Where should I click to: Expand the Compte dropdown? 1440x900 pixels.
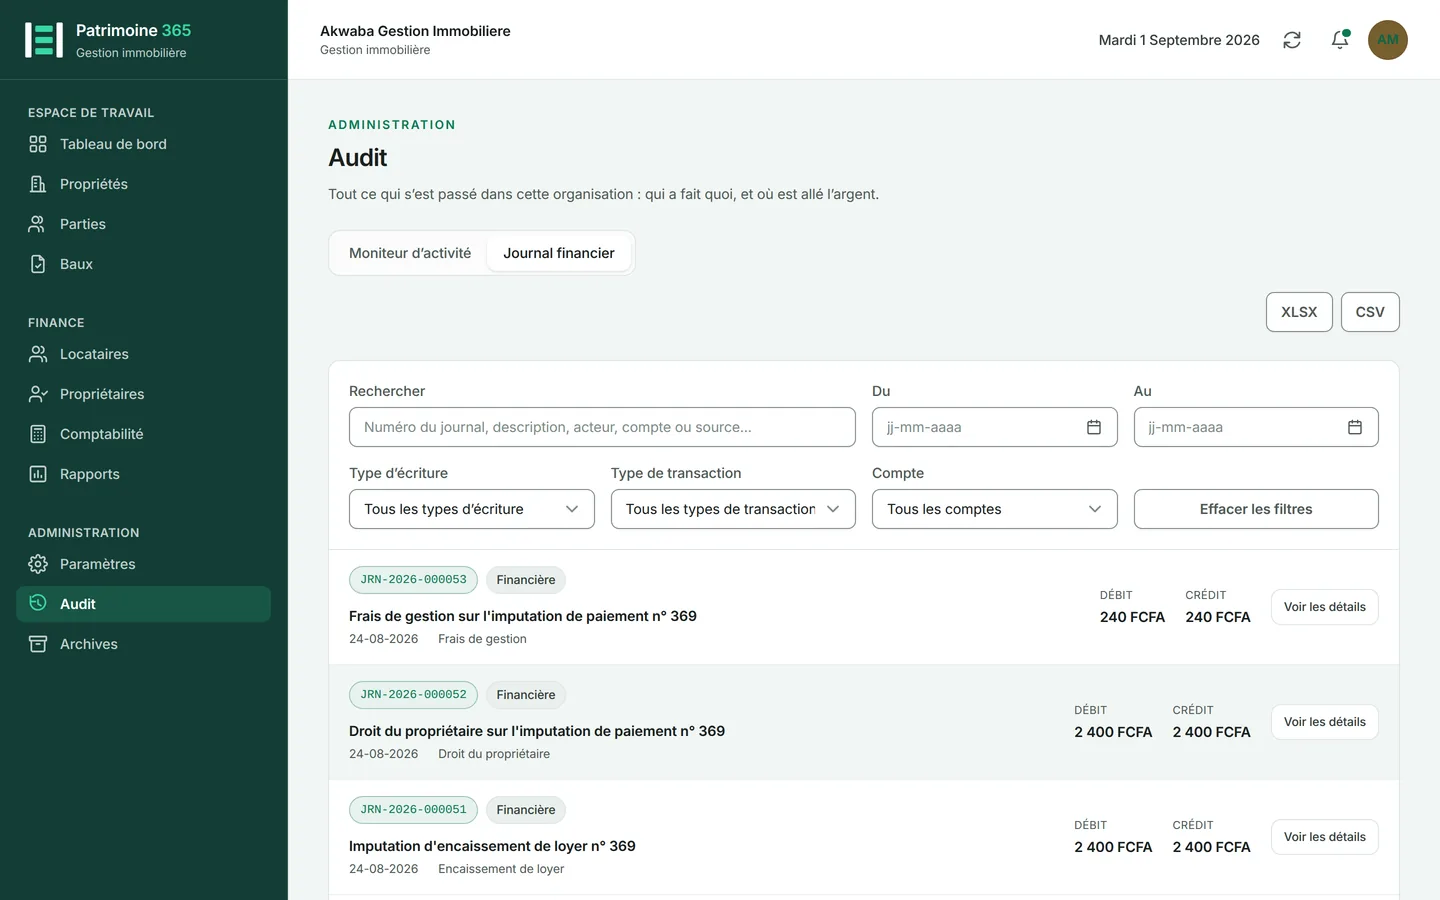click(995, 509)
